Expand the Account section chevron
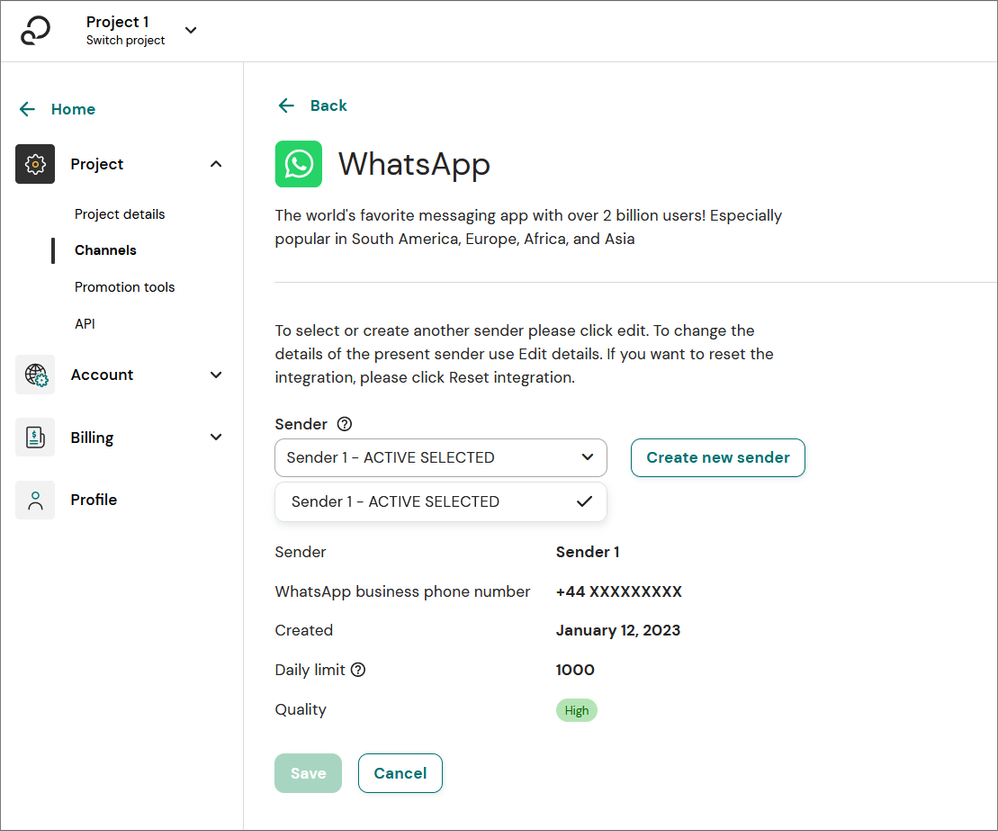 [216, 375]
